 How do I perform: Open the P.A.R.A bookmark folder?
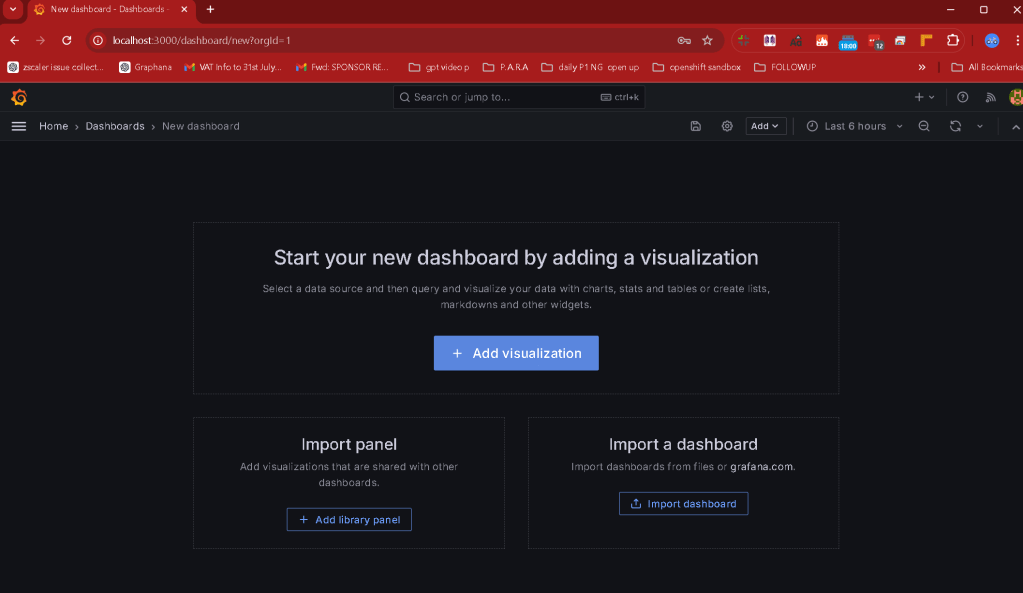coord(506,67)
